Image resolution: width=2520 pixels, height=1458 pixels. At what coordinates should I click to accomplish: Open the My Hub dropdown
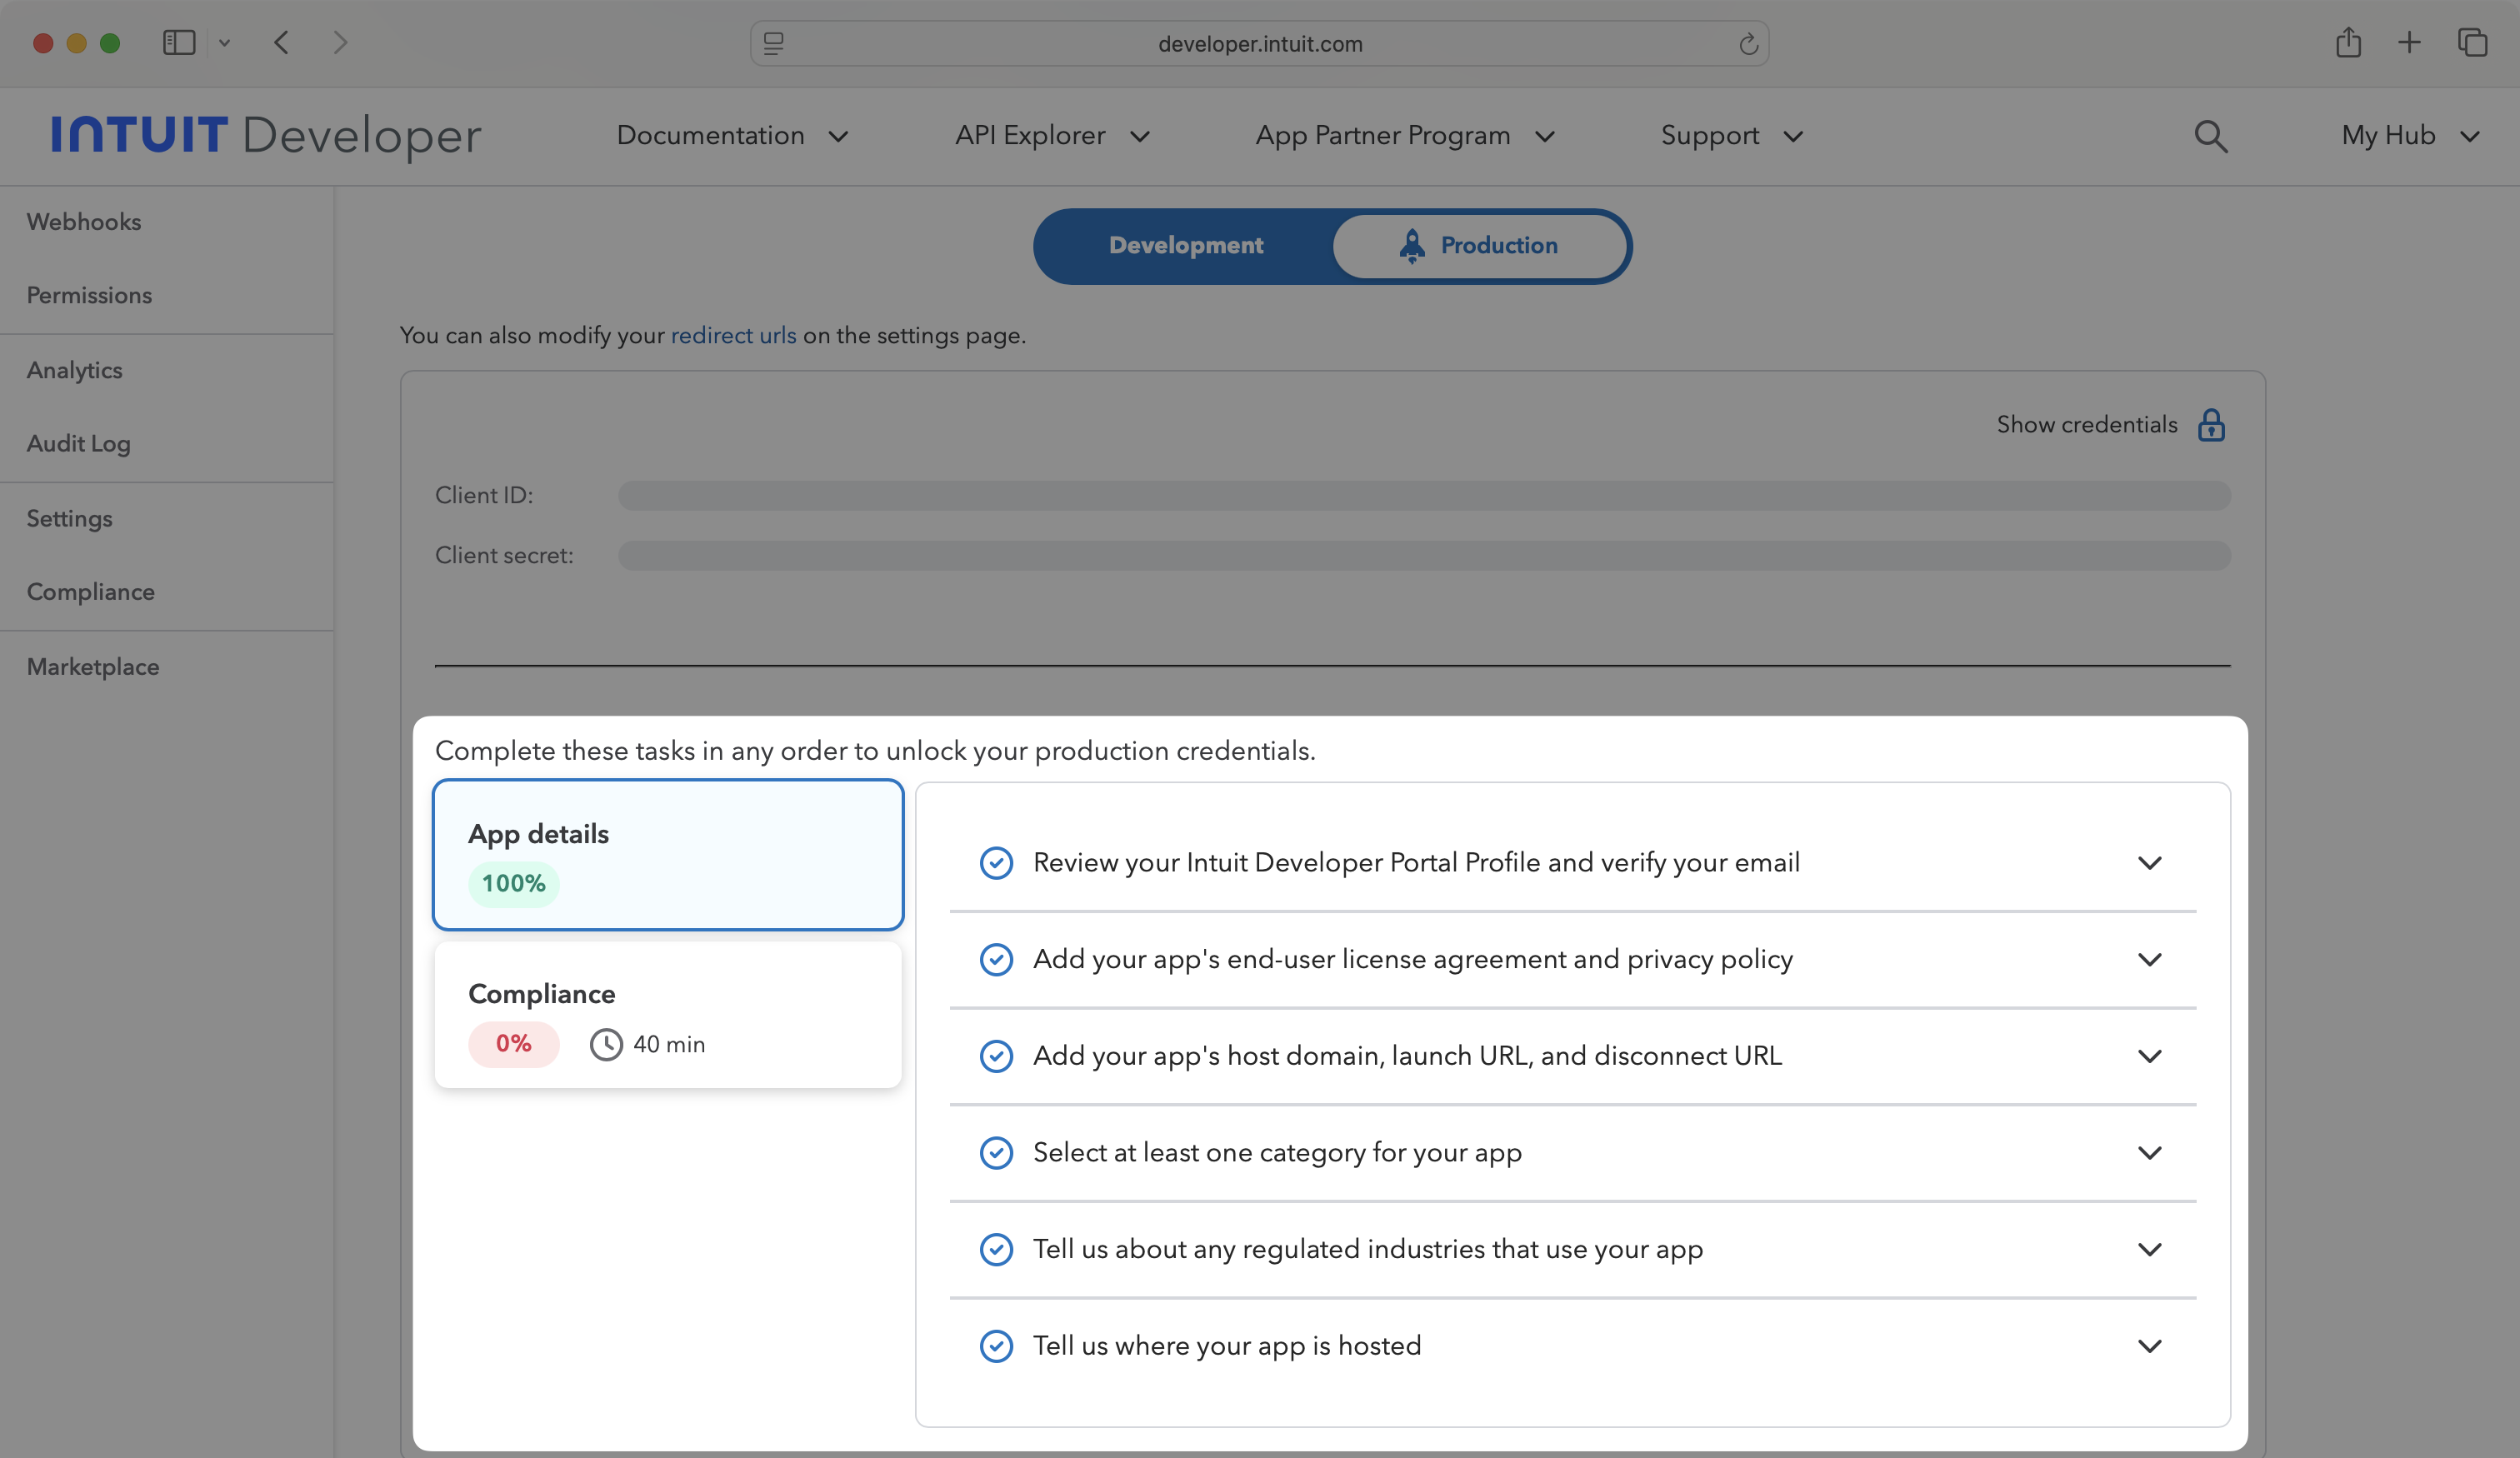tap(2410, 136)
